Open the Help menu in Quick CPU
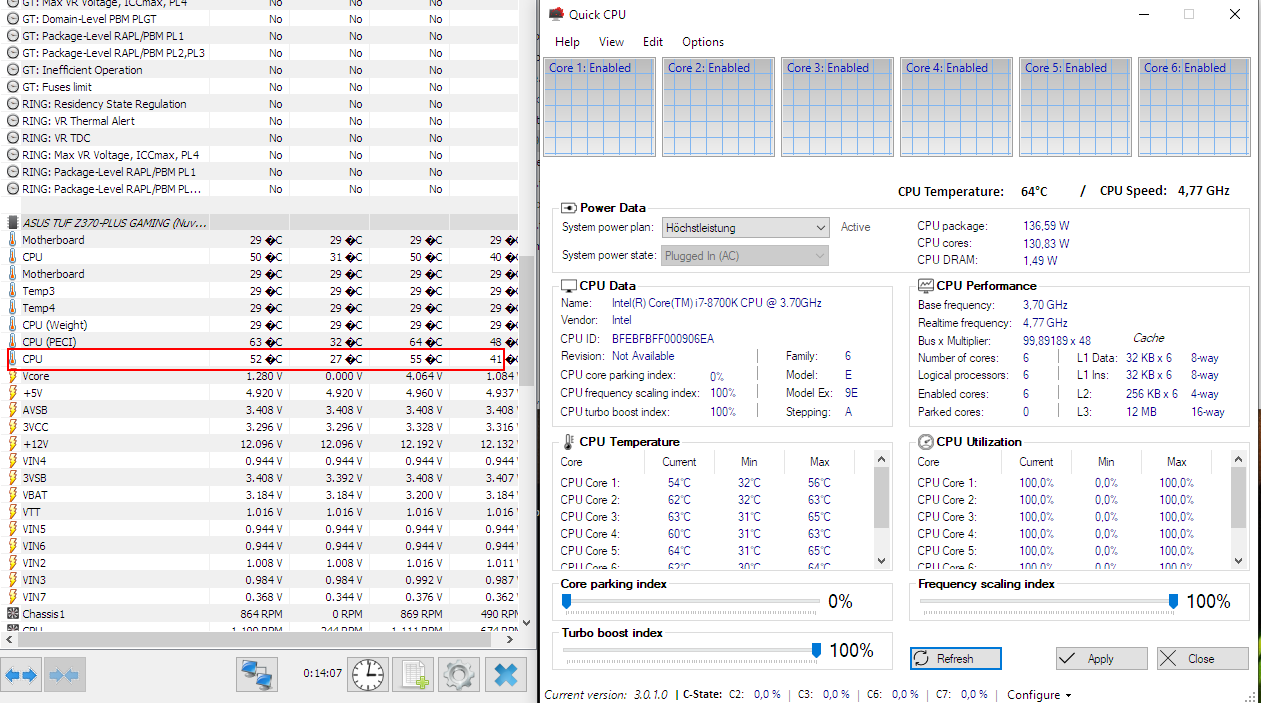Viewport: 1261px width, 703px height. pyautogui.click(x=567, y=42)
